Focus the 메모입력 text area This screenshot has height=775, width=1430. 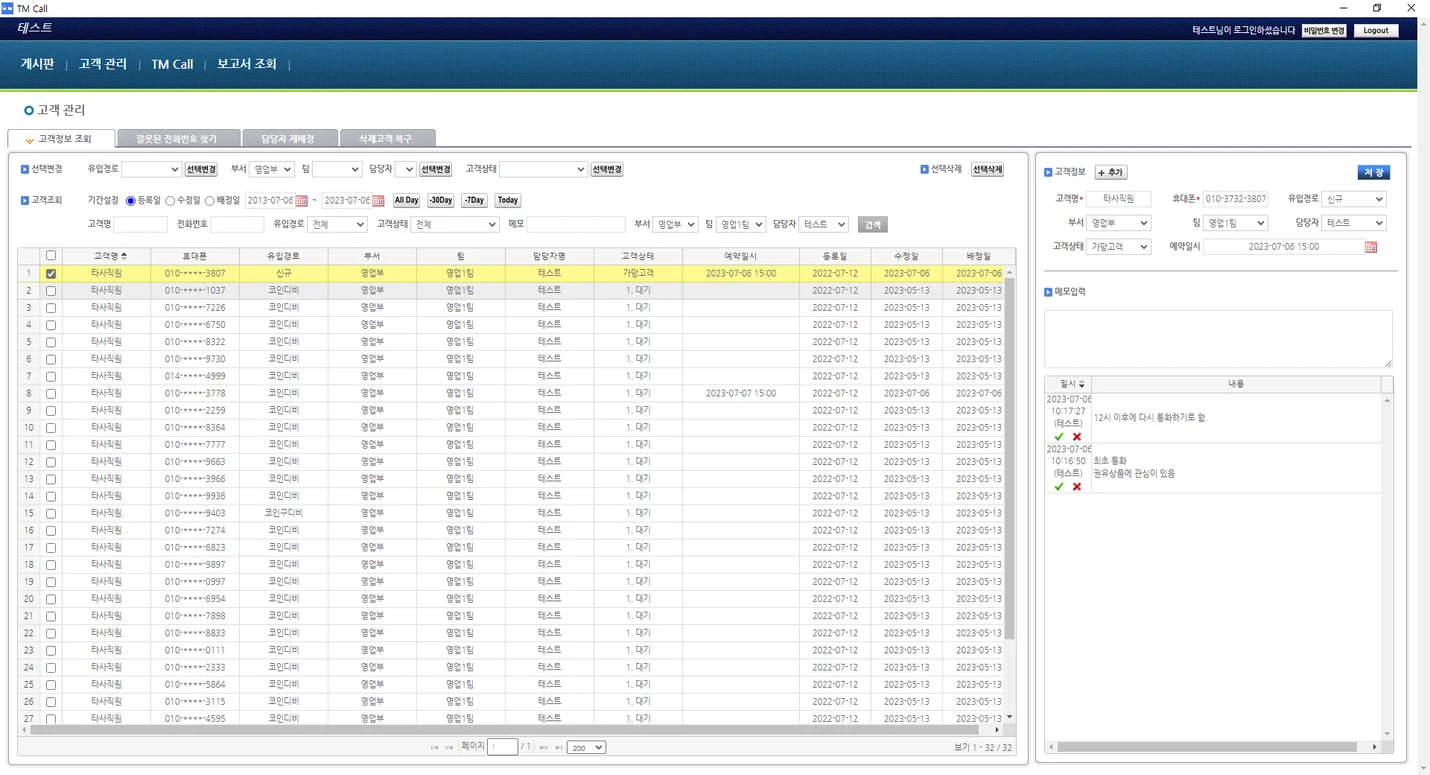coord(1218,339)
